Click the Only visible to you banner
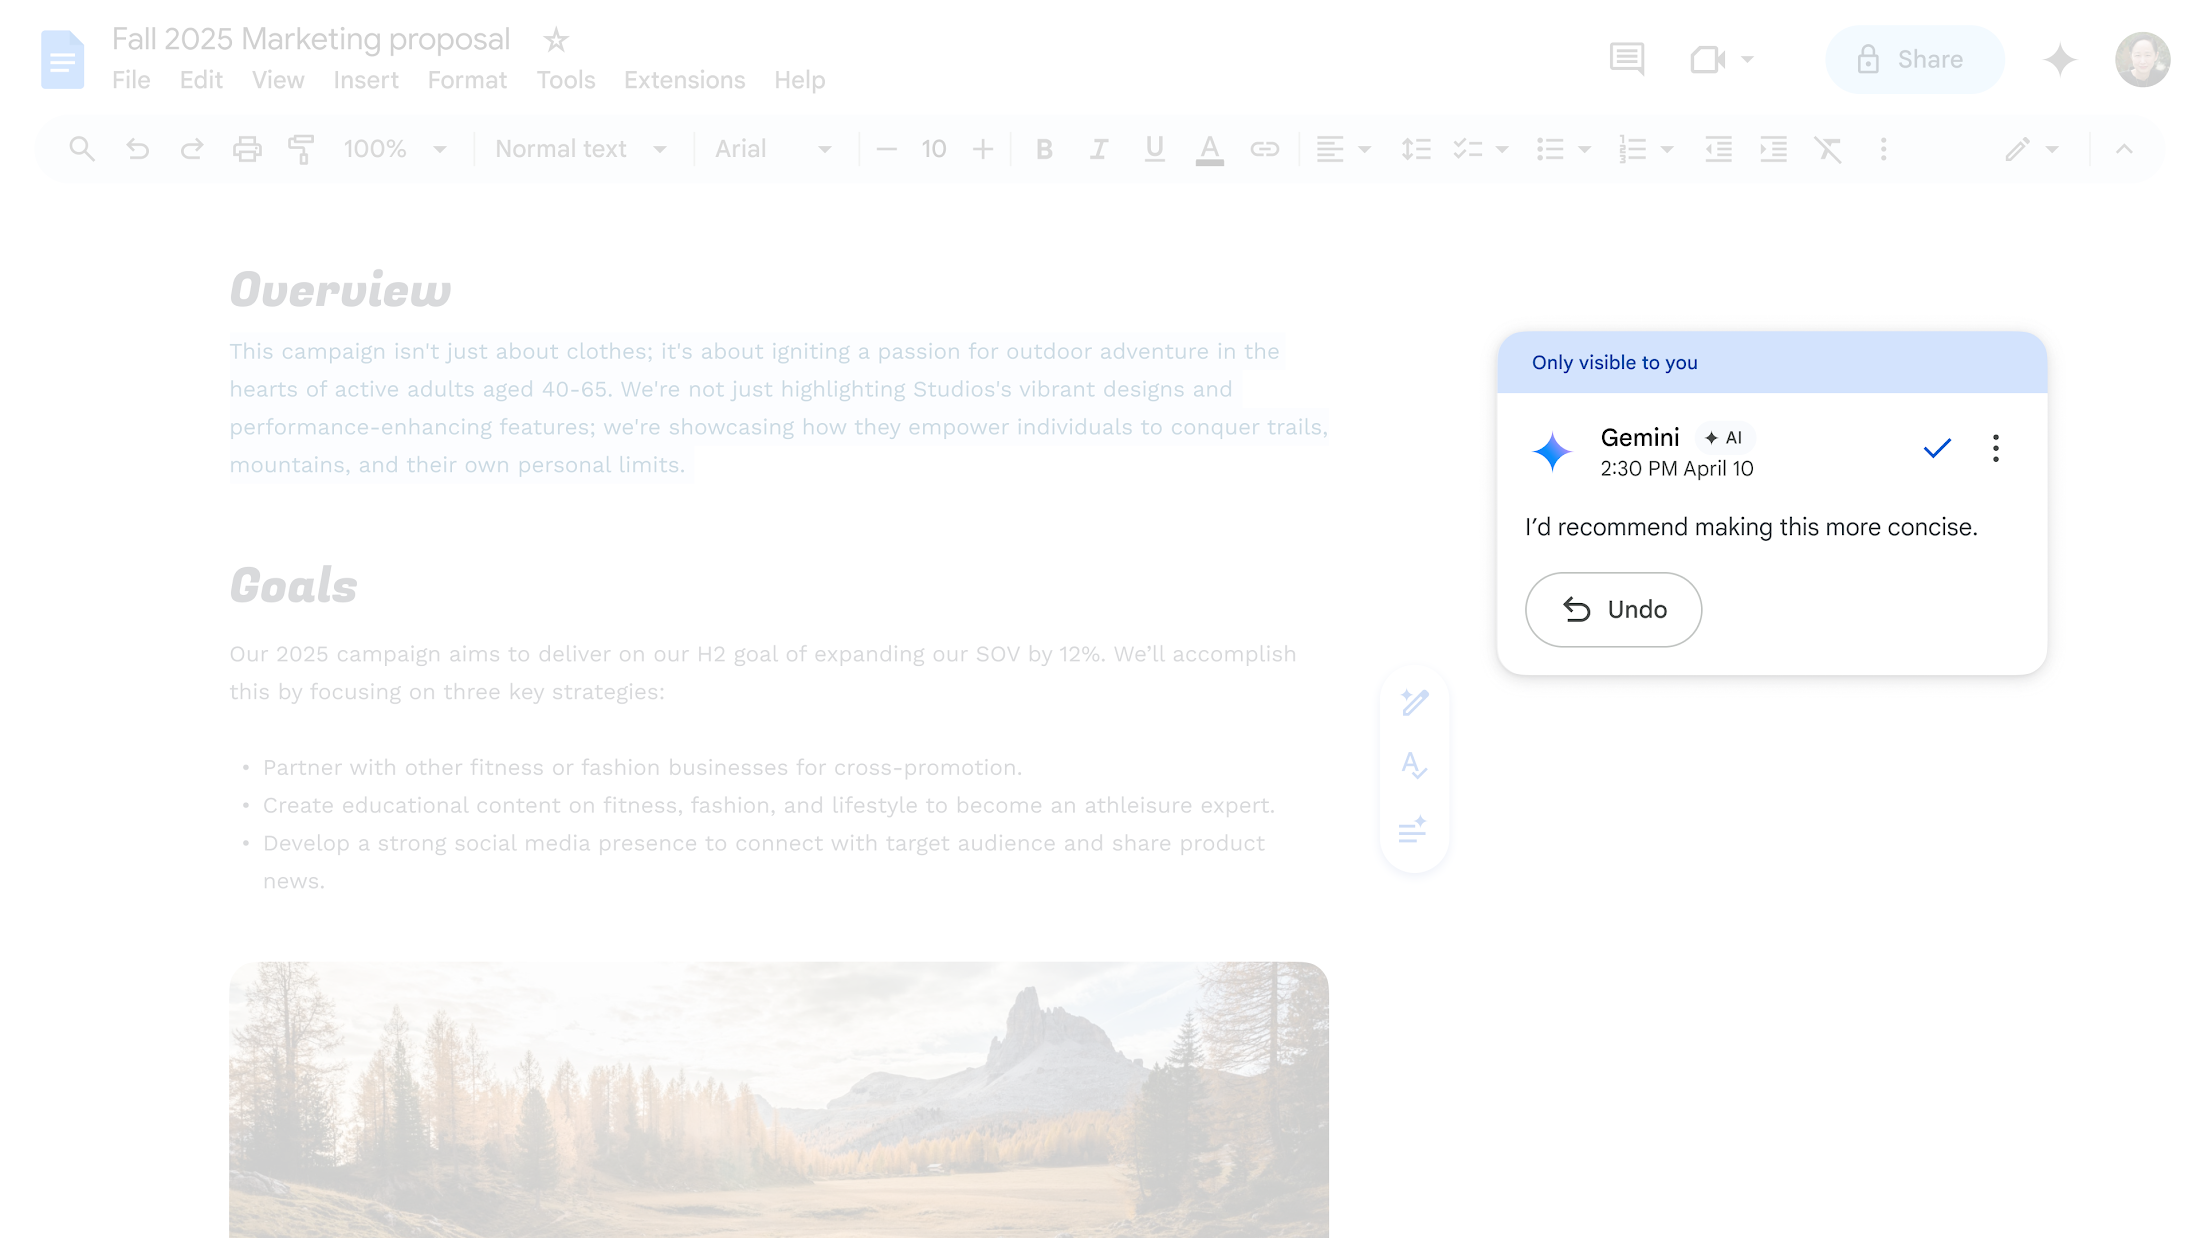Image resolution: width=2200 pixels, height=1238 pixels. pos(1771,363)
